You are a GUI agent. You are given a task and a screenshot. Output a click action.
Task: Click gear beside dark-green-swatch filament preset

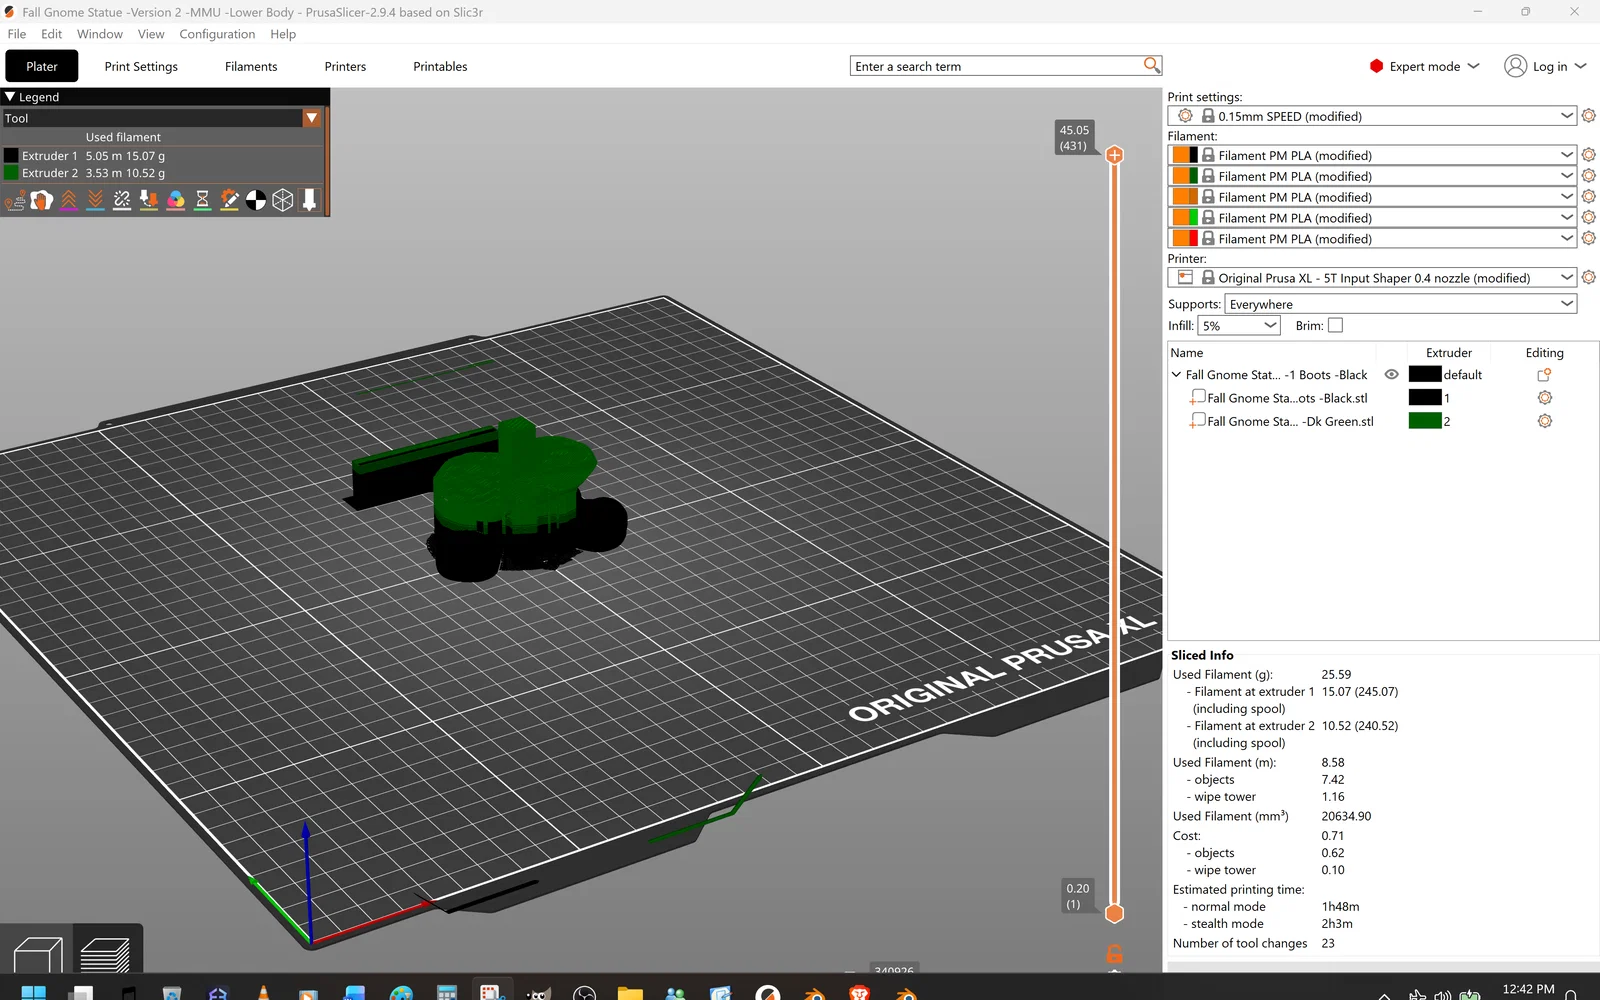click(x=1589, y=176)
